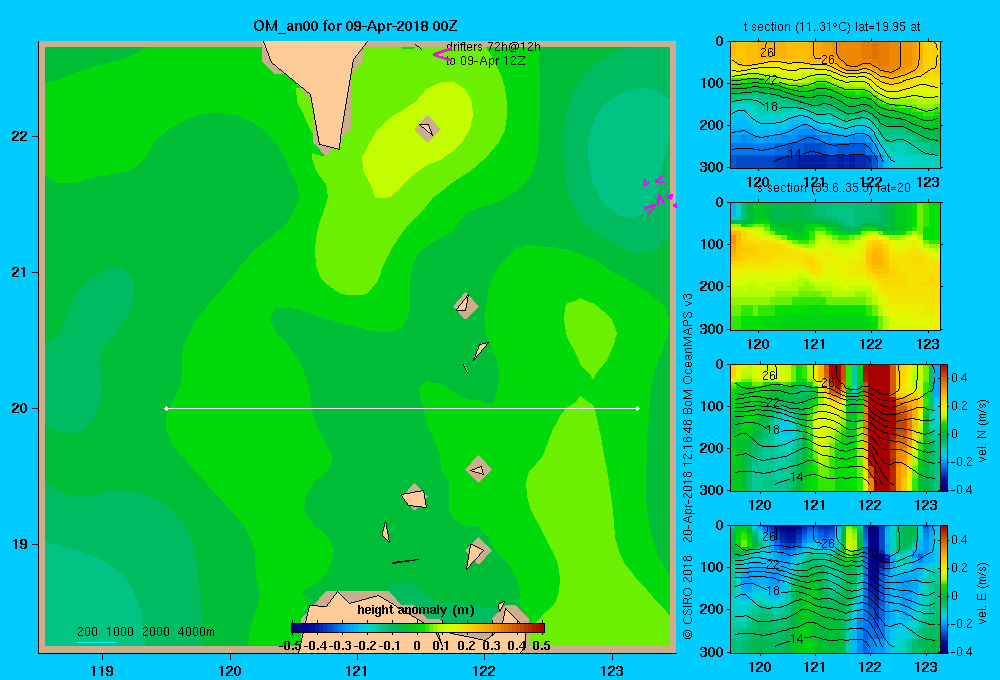Click longitude label 121 on the main map axis
Screen dimensions: 1000x680
click(x=357, y=670)
